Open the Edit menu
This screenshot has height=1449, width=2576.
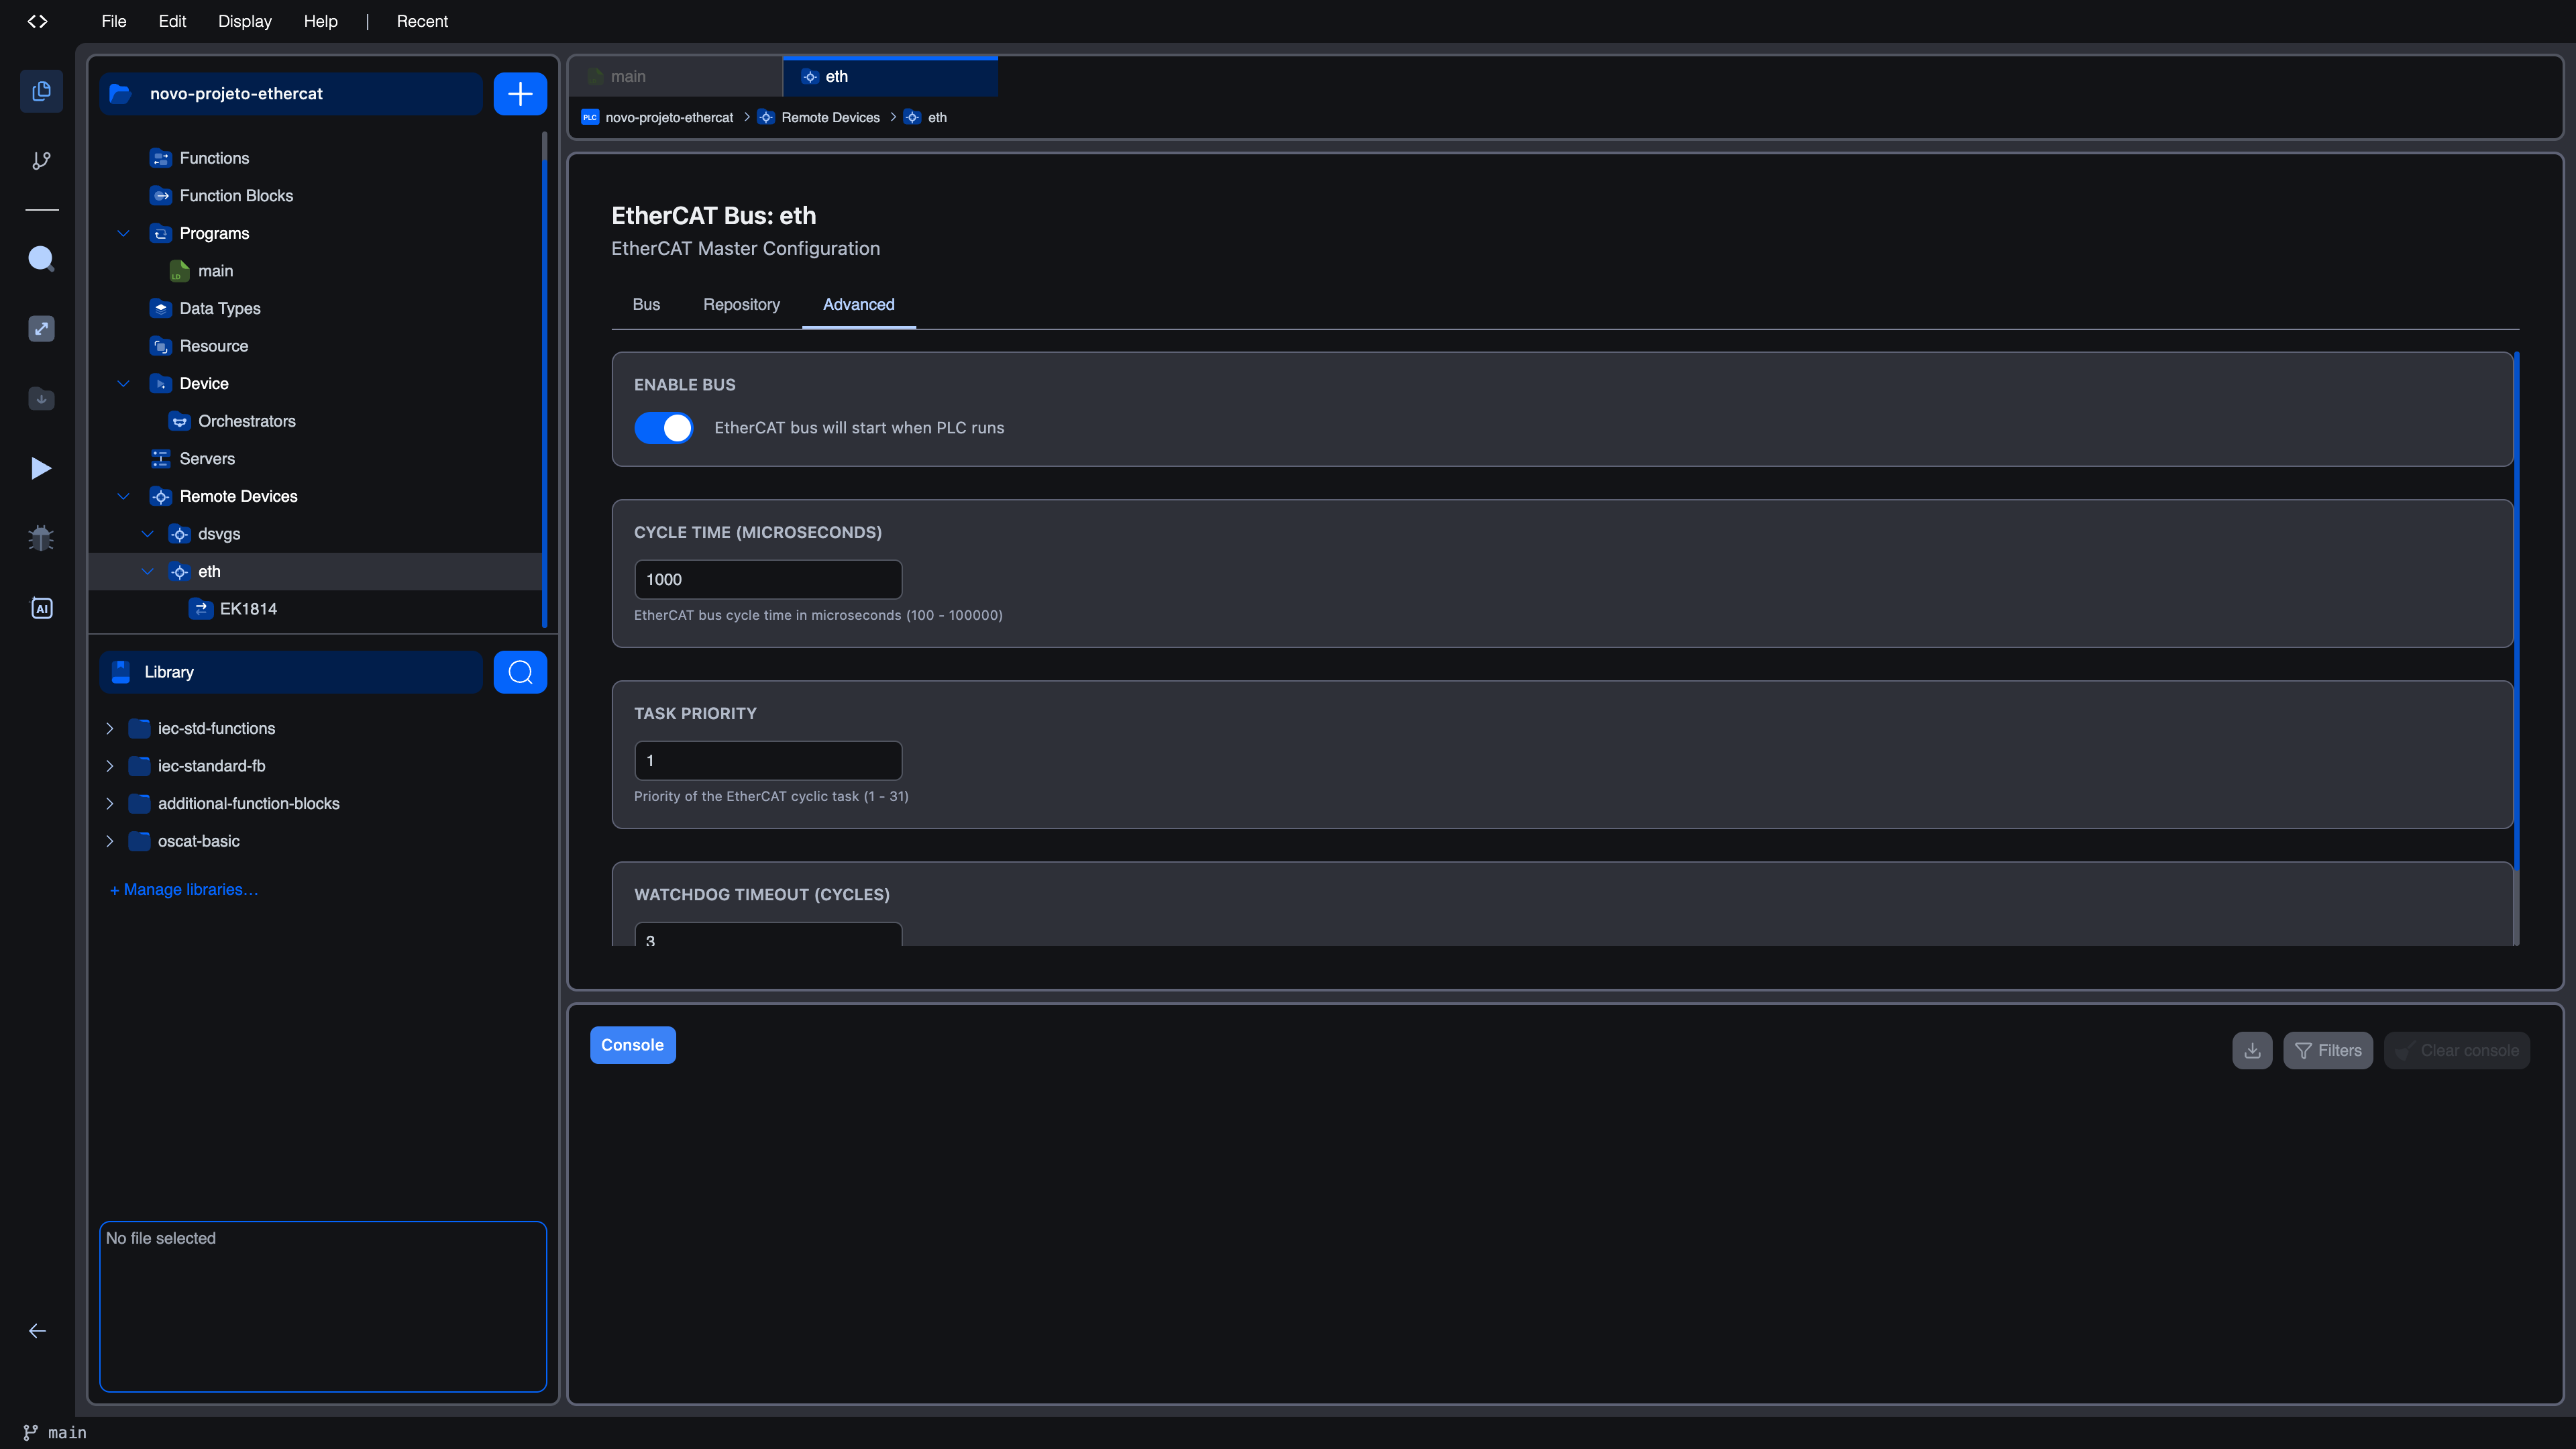tap(172, 21)
